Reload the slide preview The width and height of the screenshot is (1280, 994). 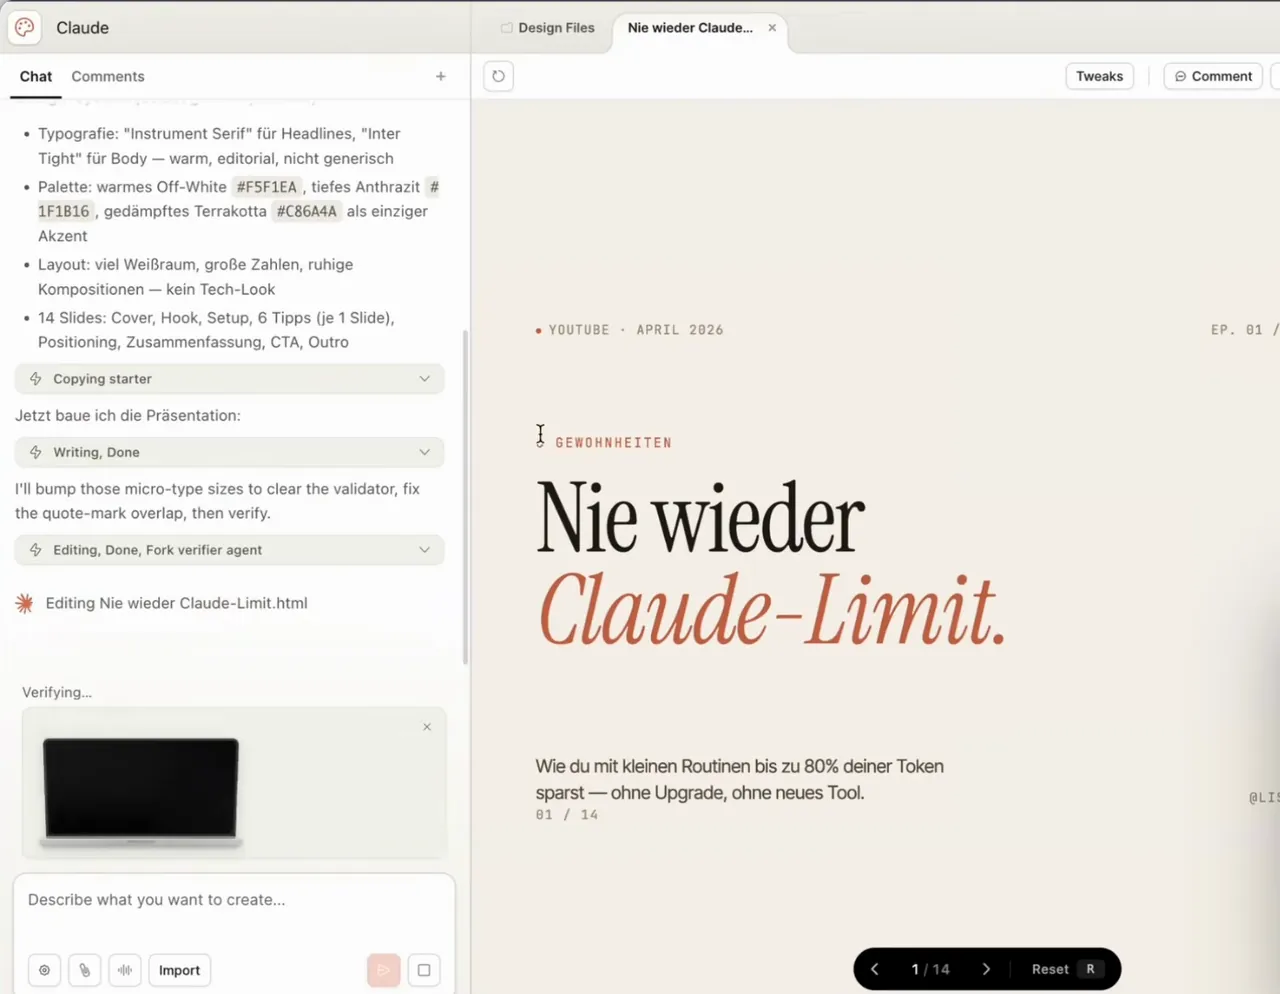point(498,76)
